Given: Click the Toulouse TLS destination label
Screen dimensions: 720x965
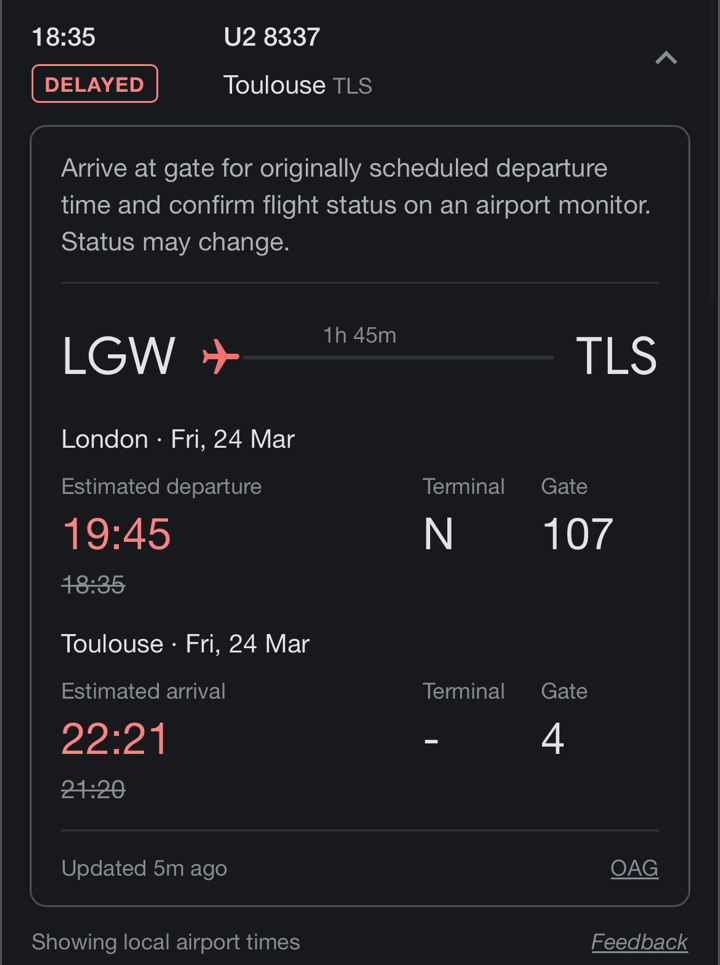Looking at the screenshot, I should [x=297, y=85].
